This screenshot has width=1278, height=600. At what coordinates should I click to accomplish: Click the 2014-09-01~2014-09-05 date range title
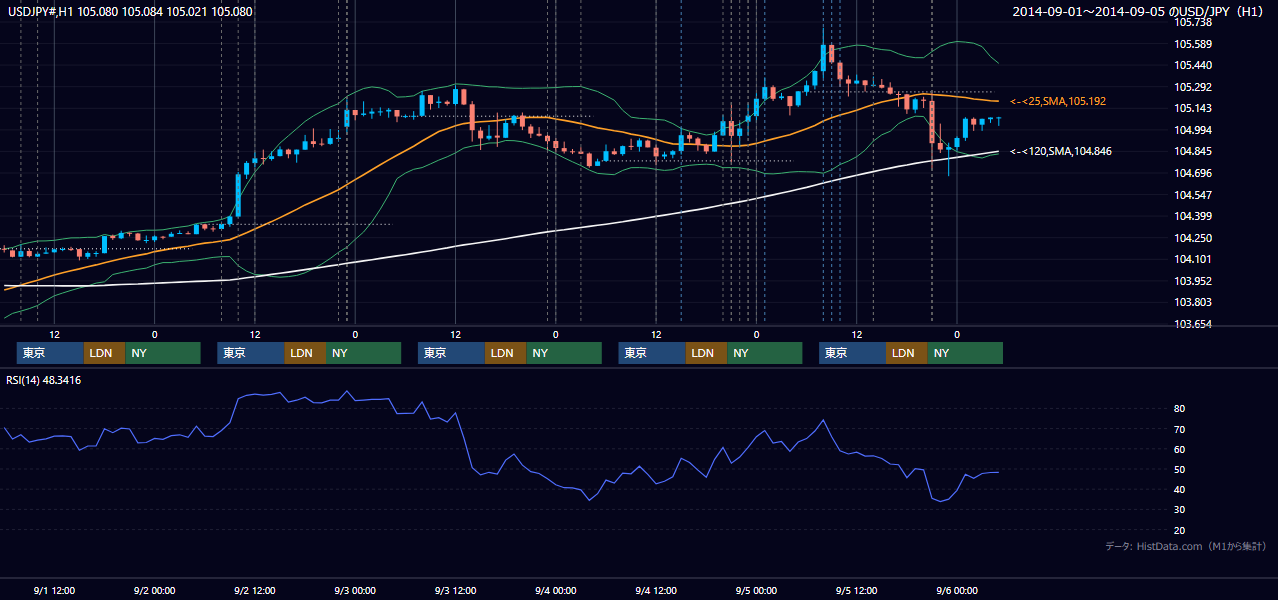(1139, 12)
